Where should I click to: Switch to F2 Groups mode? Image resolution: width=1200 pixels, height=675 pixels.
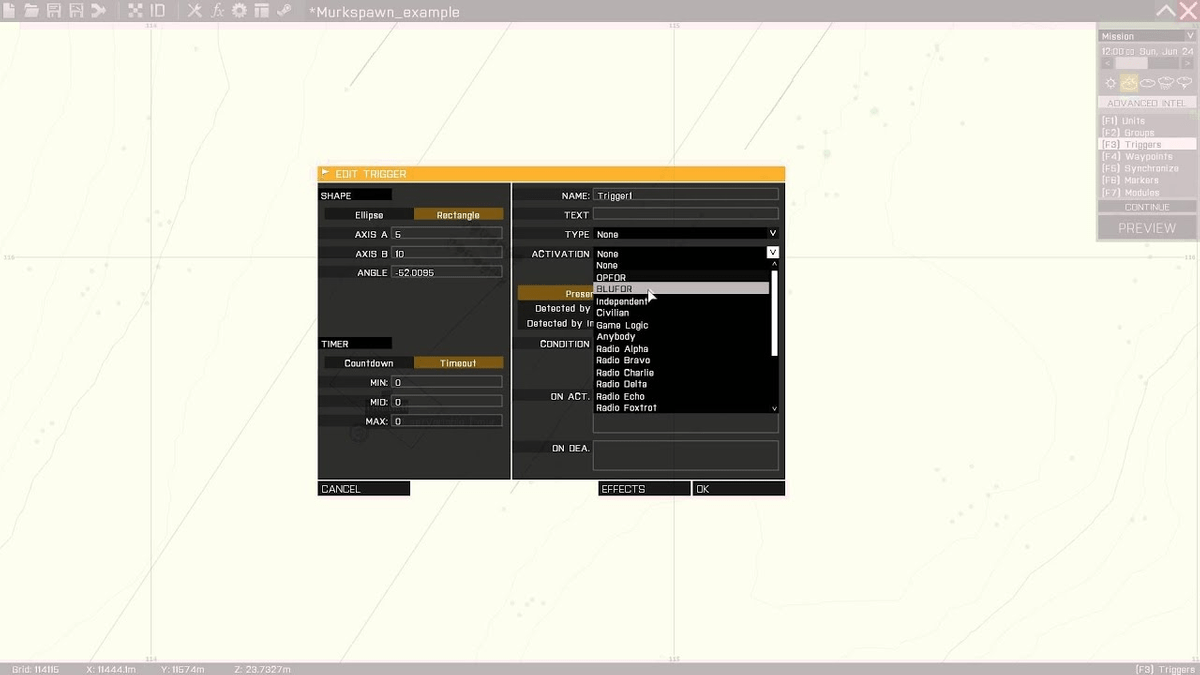pos(1147,133)
